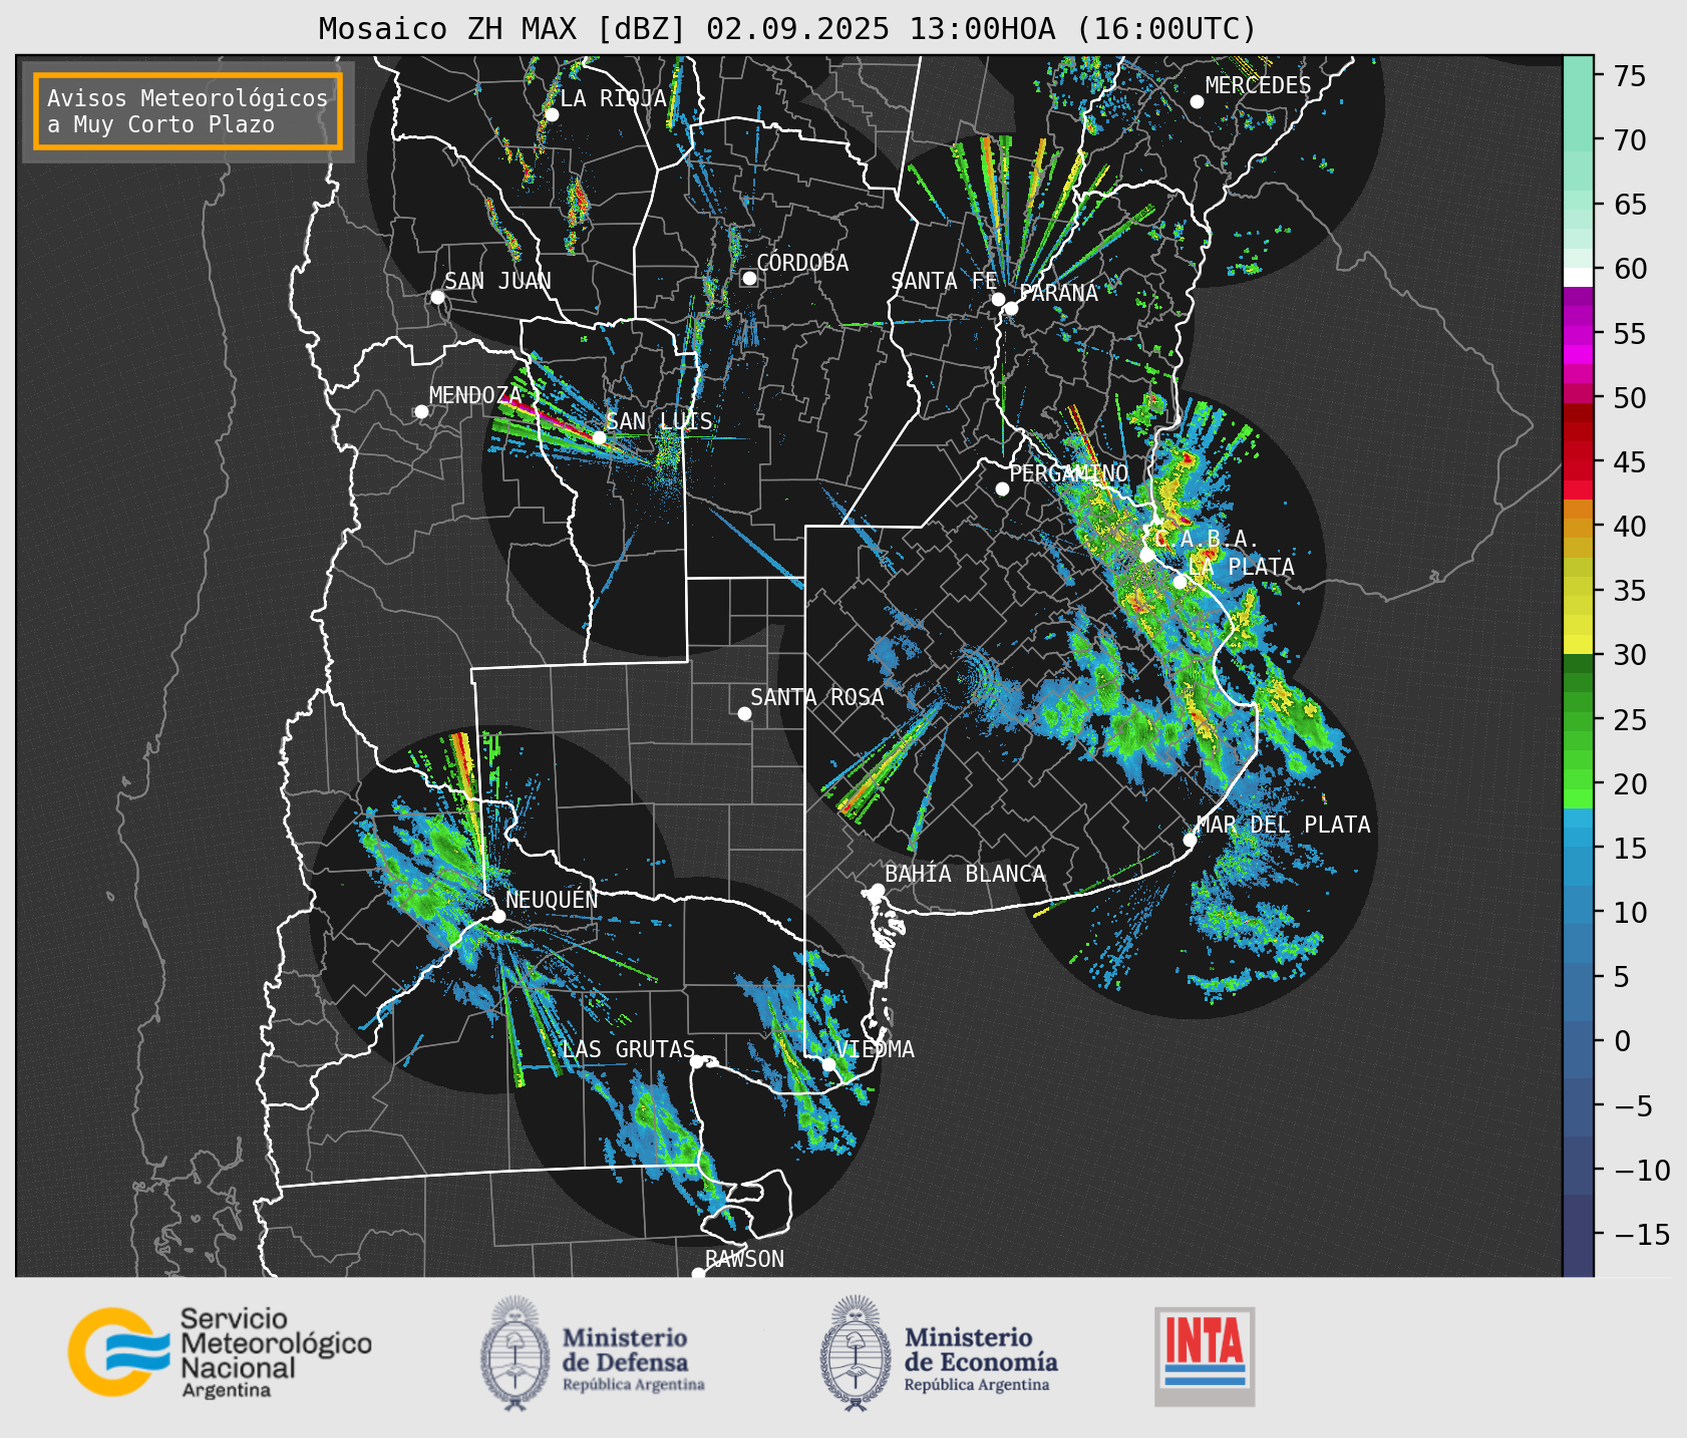1687x1438 pixels.
Task: Click the Mar del Plata city dot
Action: click(x=1189, y=840)
